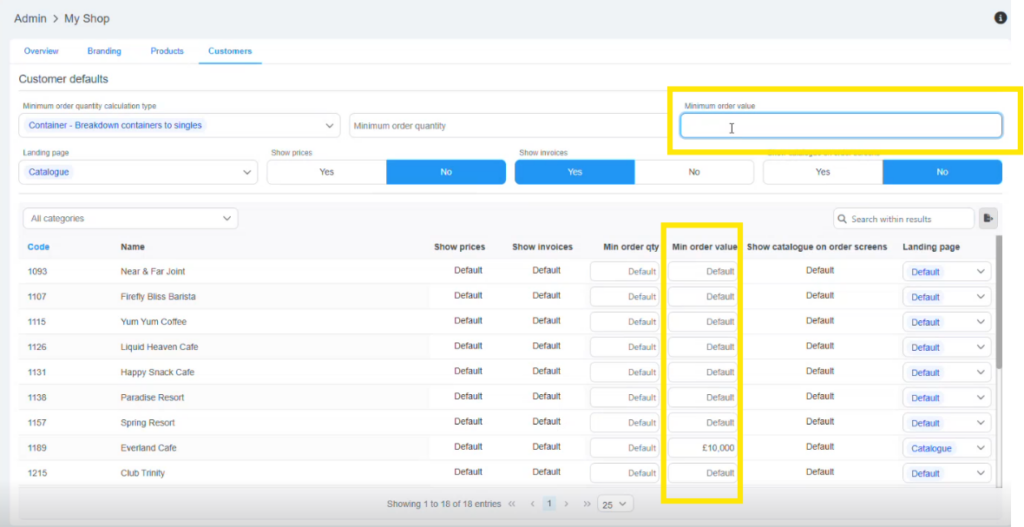1024x527 pixels.
Task: Open Landing page dropdown for Firefly Bliss Barista
Action: click(x=947, y=296)
